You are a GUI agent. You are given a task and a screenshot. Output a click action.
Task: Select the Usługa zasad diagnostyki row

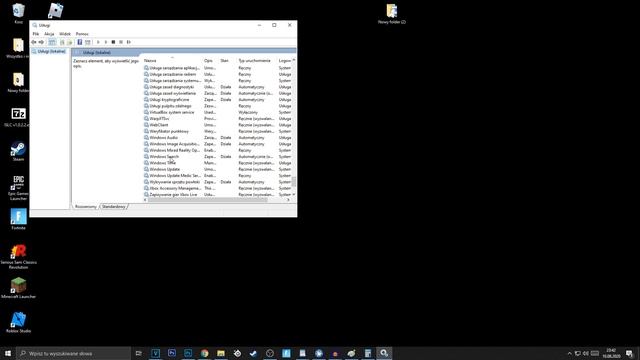click(x=218, y=87)
